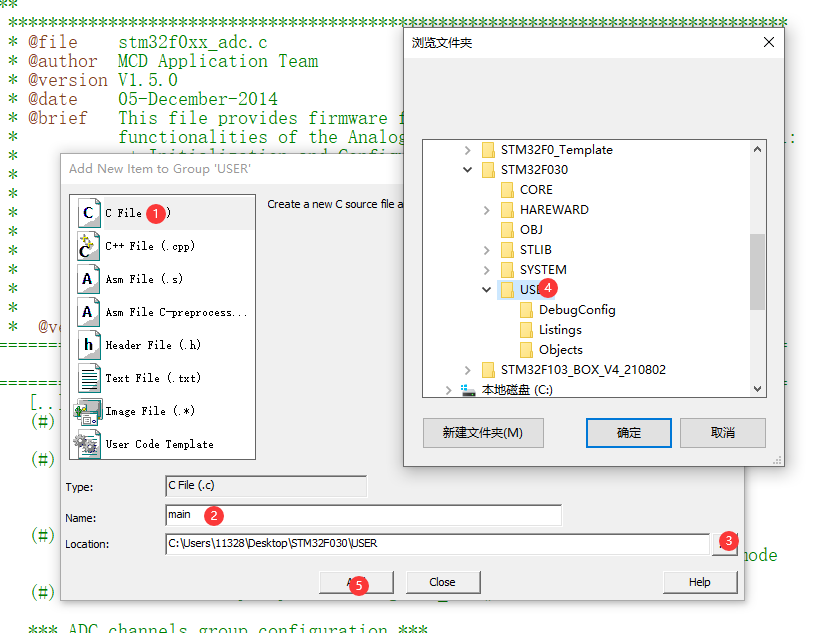Image resolution: width=830 pixels, height=633 pixels.
Task: Select the Asm File C-preprocess template icon
Action: (88, 311)
